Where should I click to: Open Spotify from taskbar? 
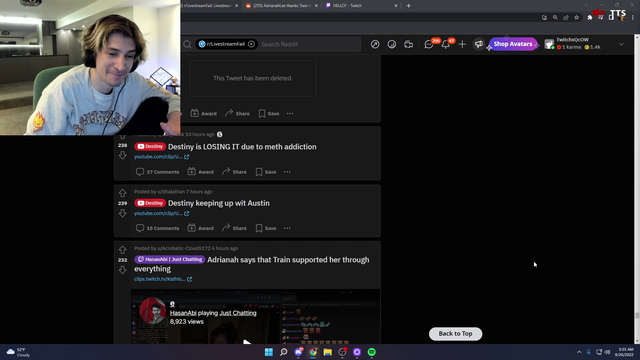click(372, 352)
